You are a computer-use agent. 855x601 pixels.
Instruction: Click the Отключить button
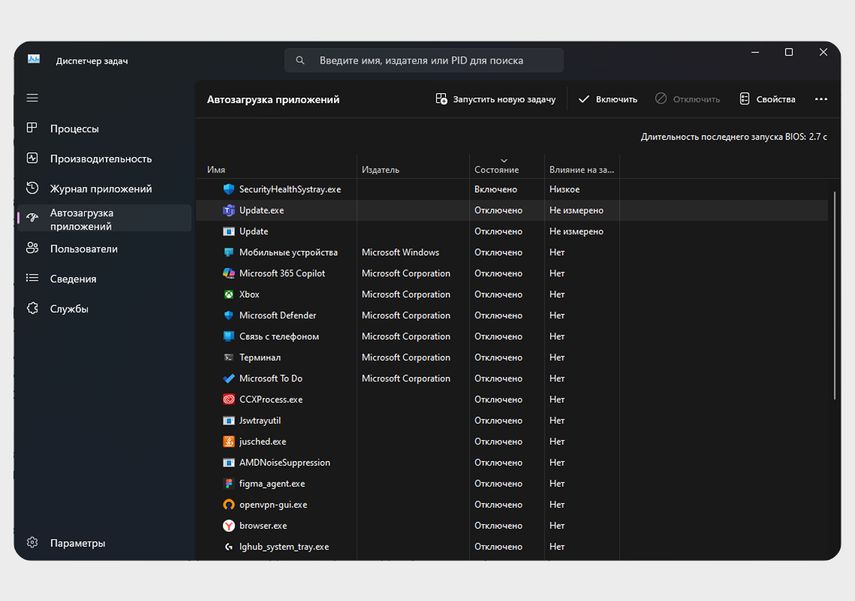687,99
